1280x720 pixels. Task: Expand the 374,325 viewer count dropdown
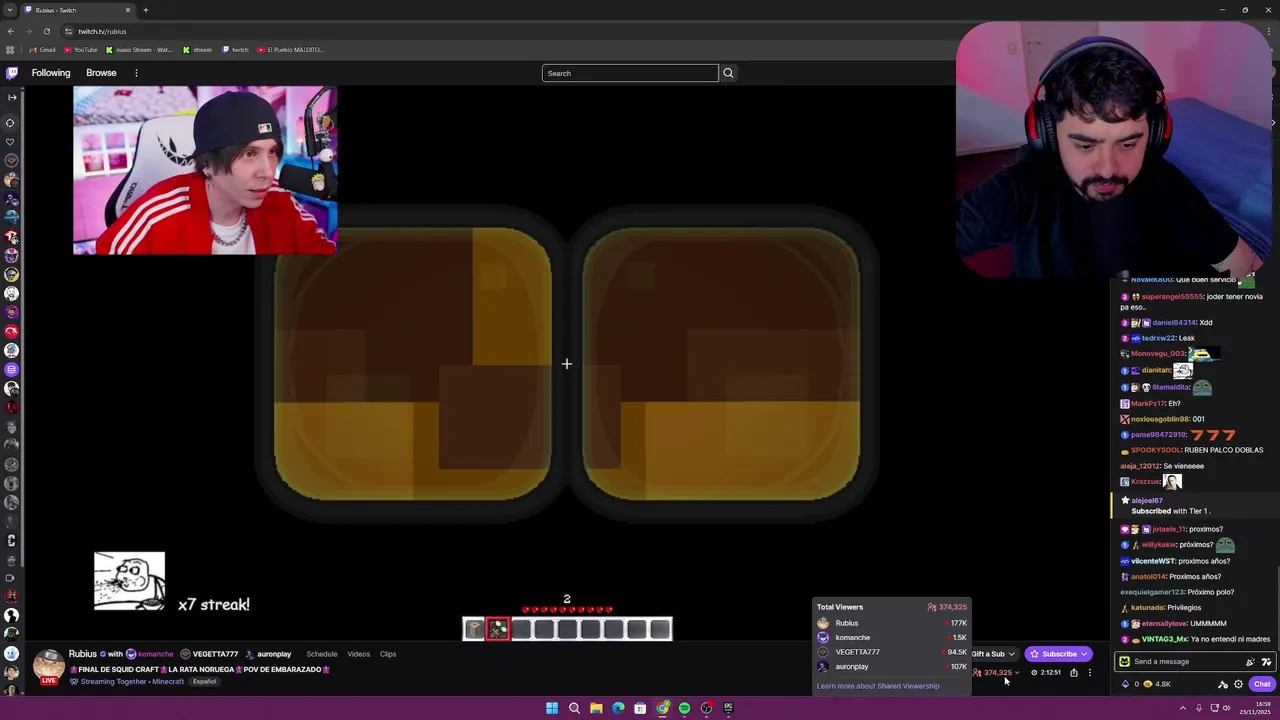(997, 673)
